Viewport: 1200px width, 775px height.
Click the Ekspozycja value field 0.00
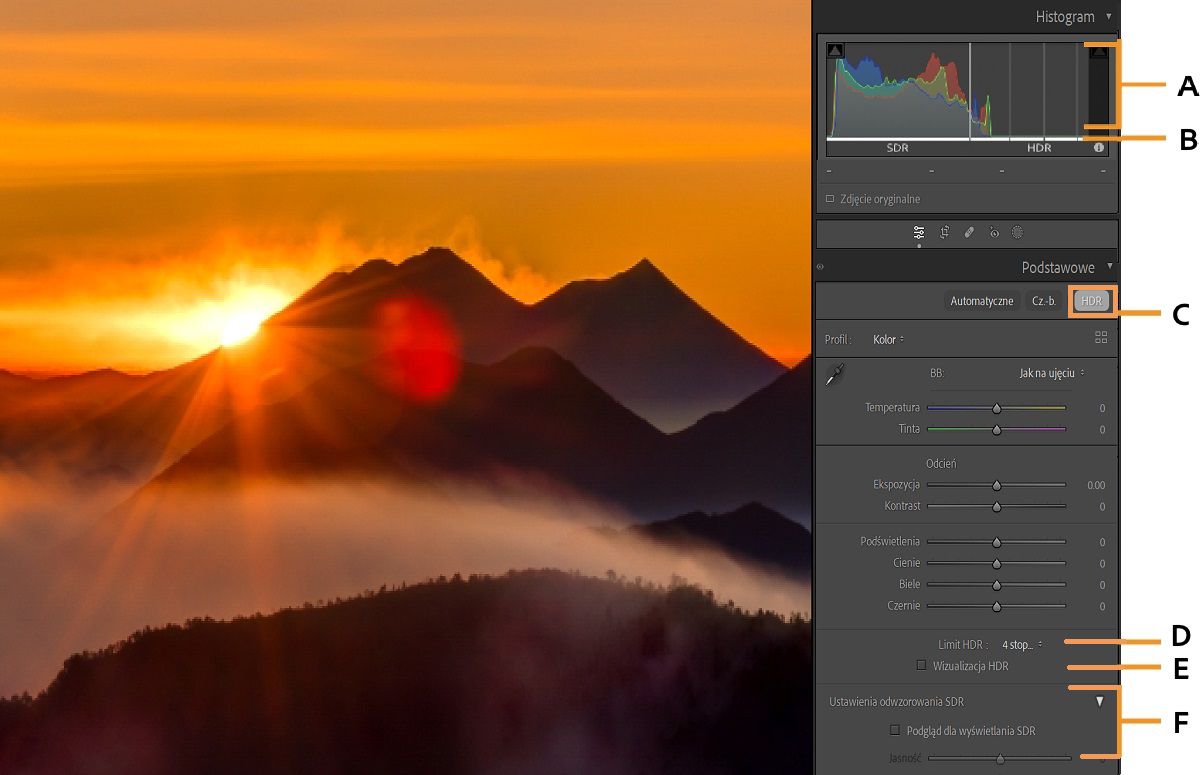pos(1095,485)
